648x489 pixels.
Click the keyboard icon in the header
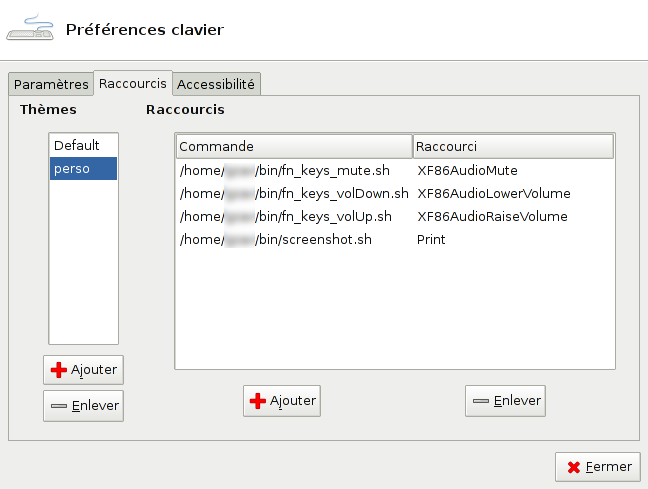[30, 27]
